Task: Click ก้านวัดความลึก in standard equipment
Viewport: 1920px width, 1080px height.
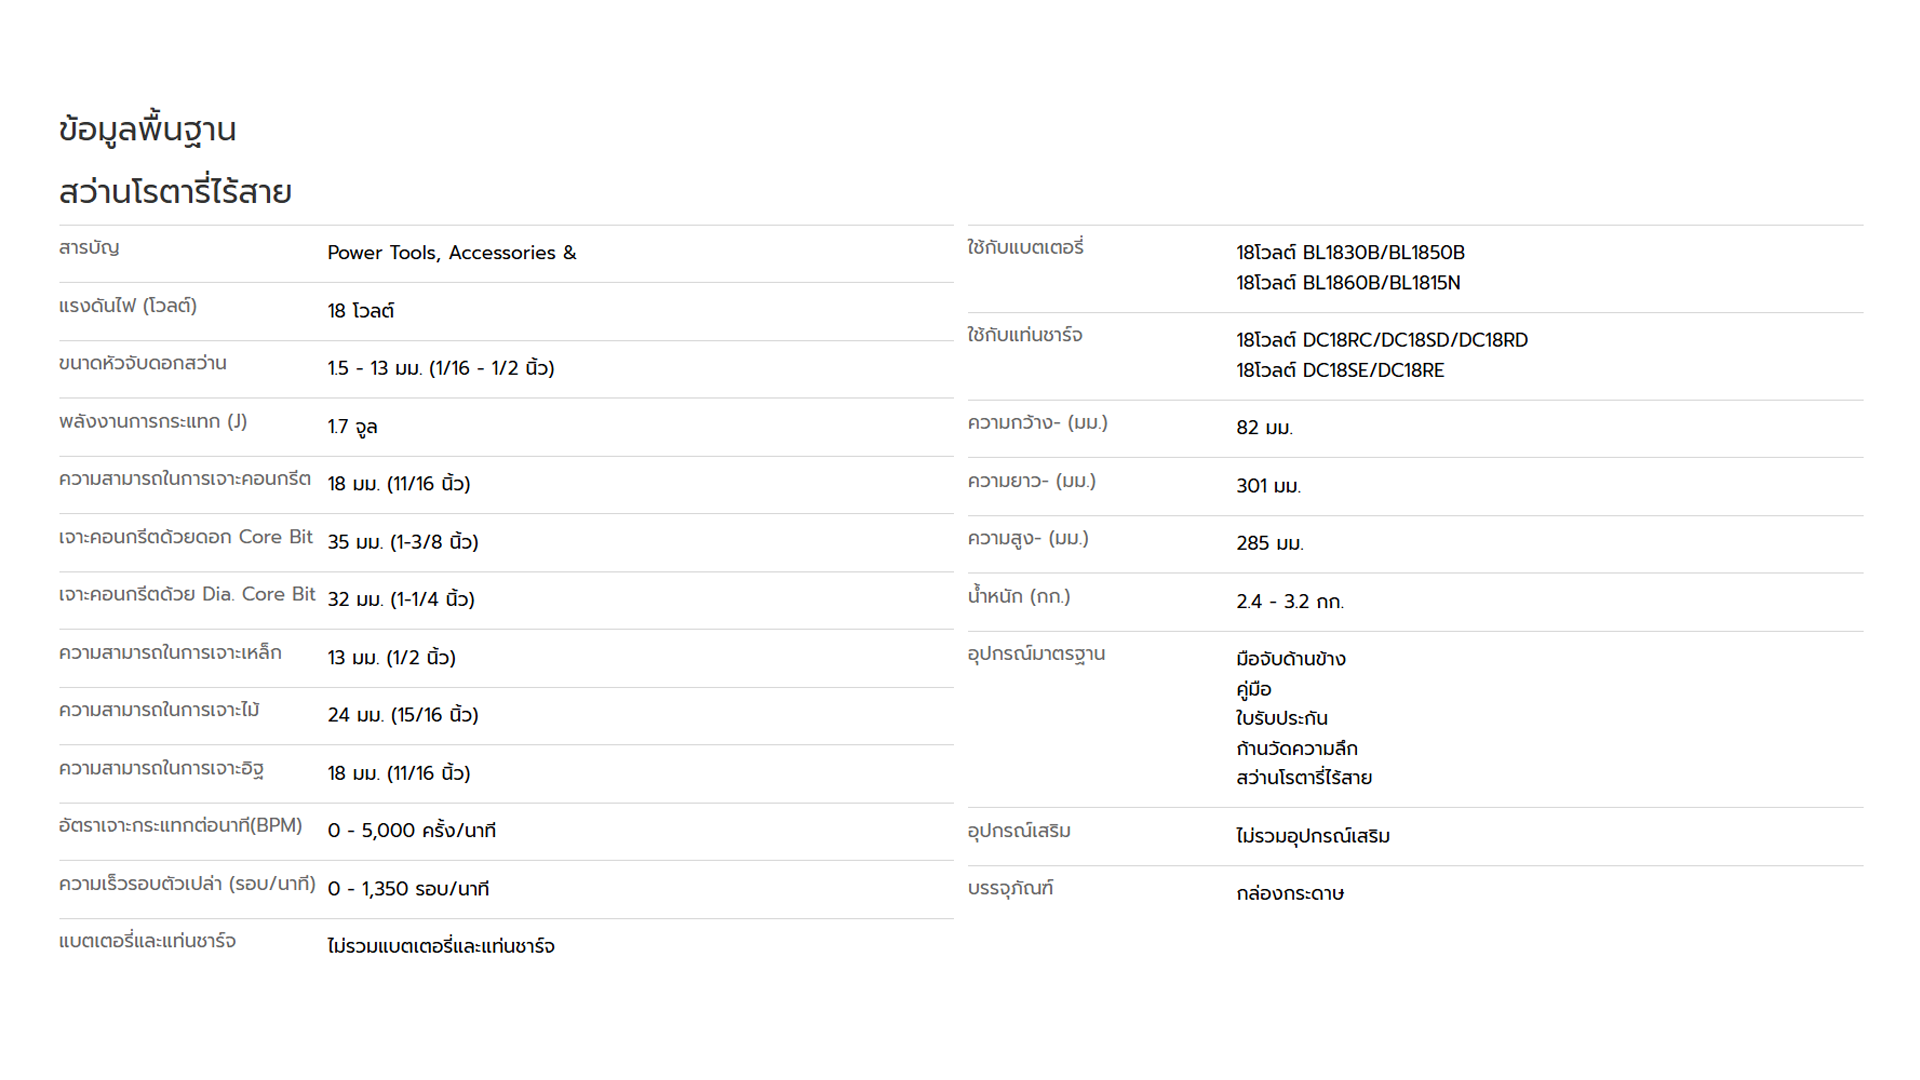Action: [x=1297, y=748]
